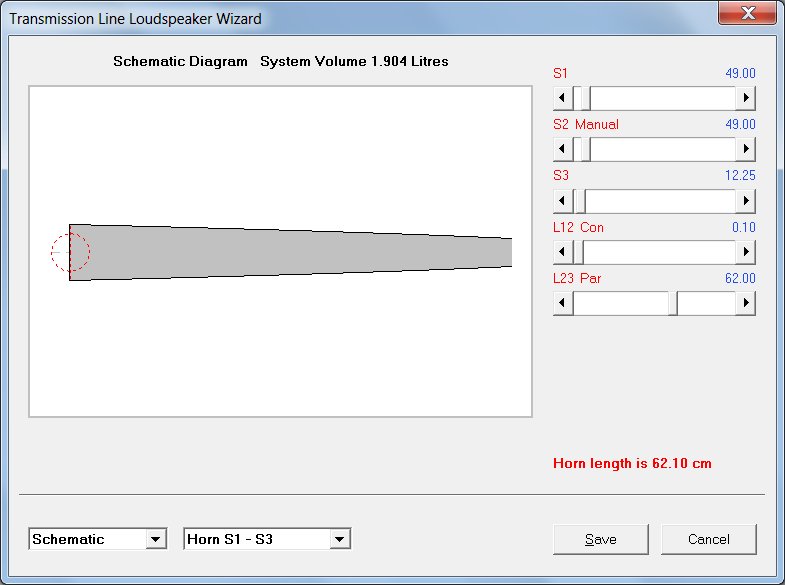Image resolution: width=785 pixels, height=585 pixels.
Task: Open the Horn S1 - S3 dropdown
Action: 340,539
